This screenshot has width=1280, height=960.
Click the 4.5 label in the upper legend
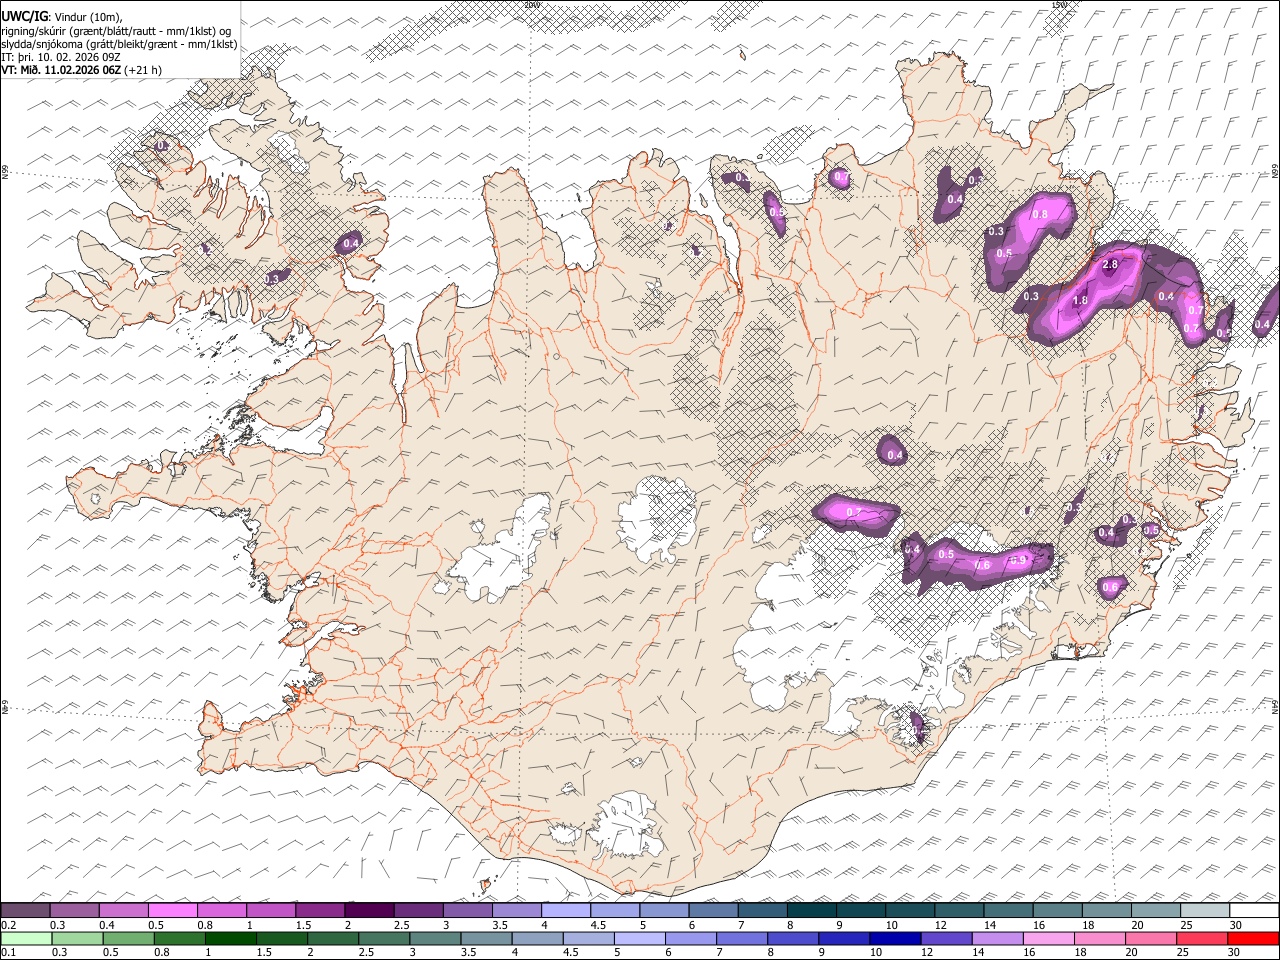click(597, 925)
